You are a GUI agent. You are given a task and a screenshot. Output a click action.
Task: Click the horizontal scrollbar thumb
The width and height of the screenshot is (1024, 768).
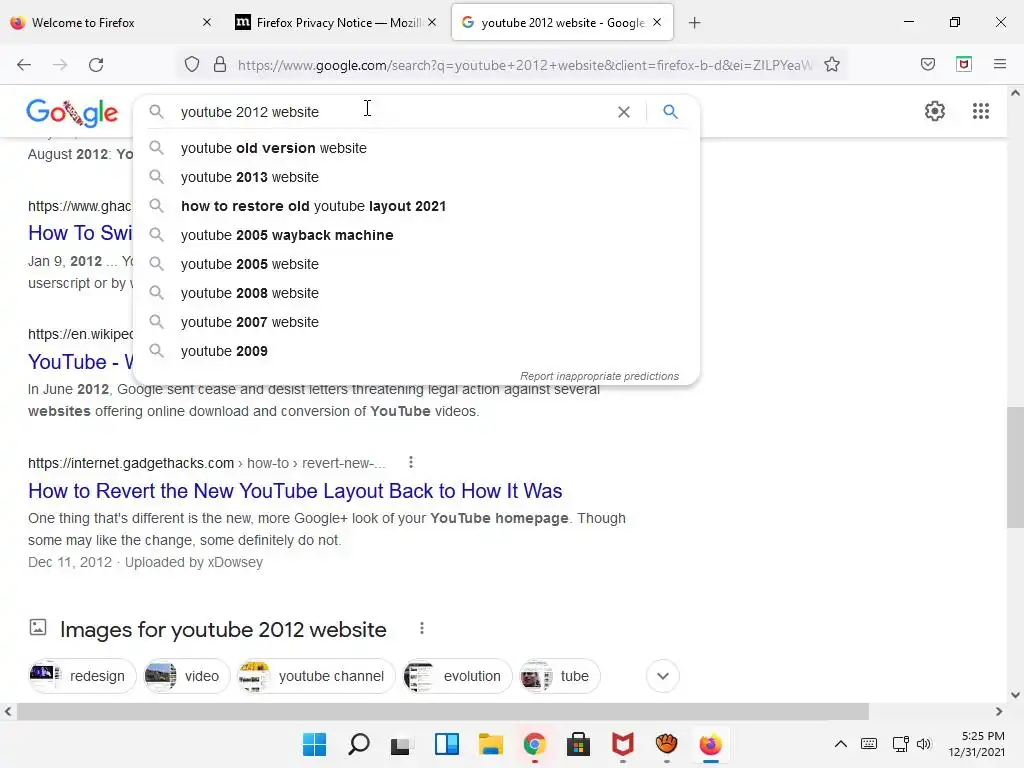point(443,711)
